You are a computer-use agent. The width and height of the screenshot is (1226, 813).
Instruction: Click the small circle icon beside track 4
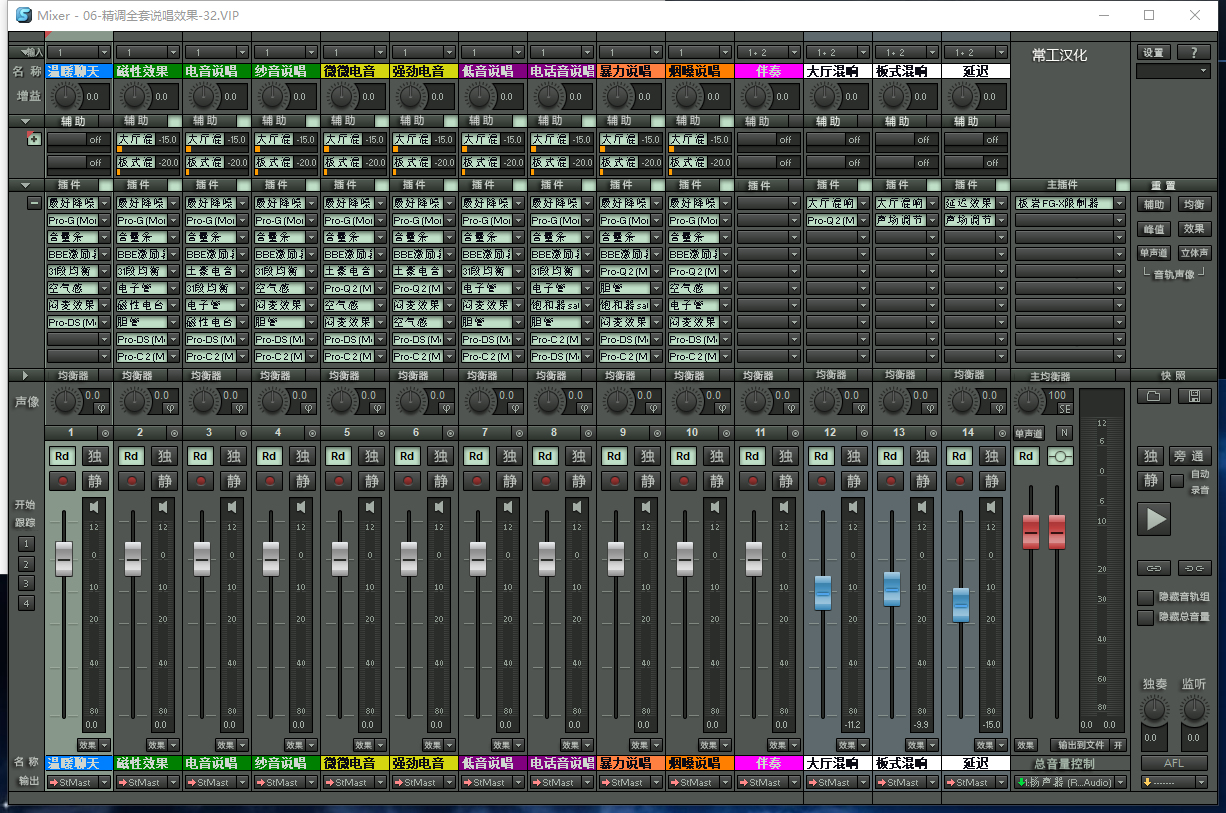(x=312, y=433)
